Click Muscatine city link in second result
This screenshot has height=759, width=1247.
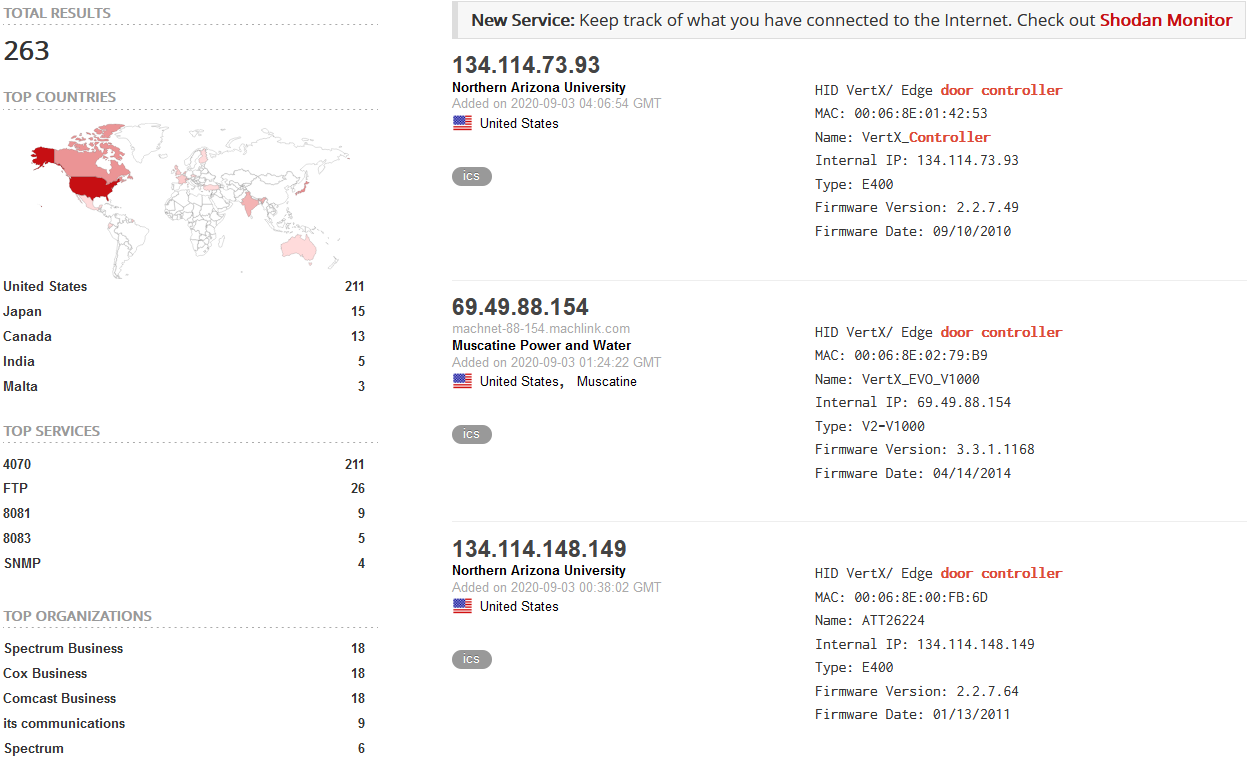(607, 381)
